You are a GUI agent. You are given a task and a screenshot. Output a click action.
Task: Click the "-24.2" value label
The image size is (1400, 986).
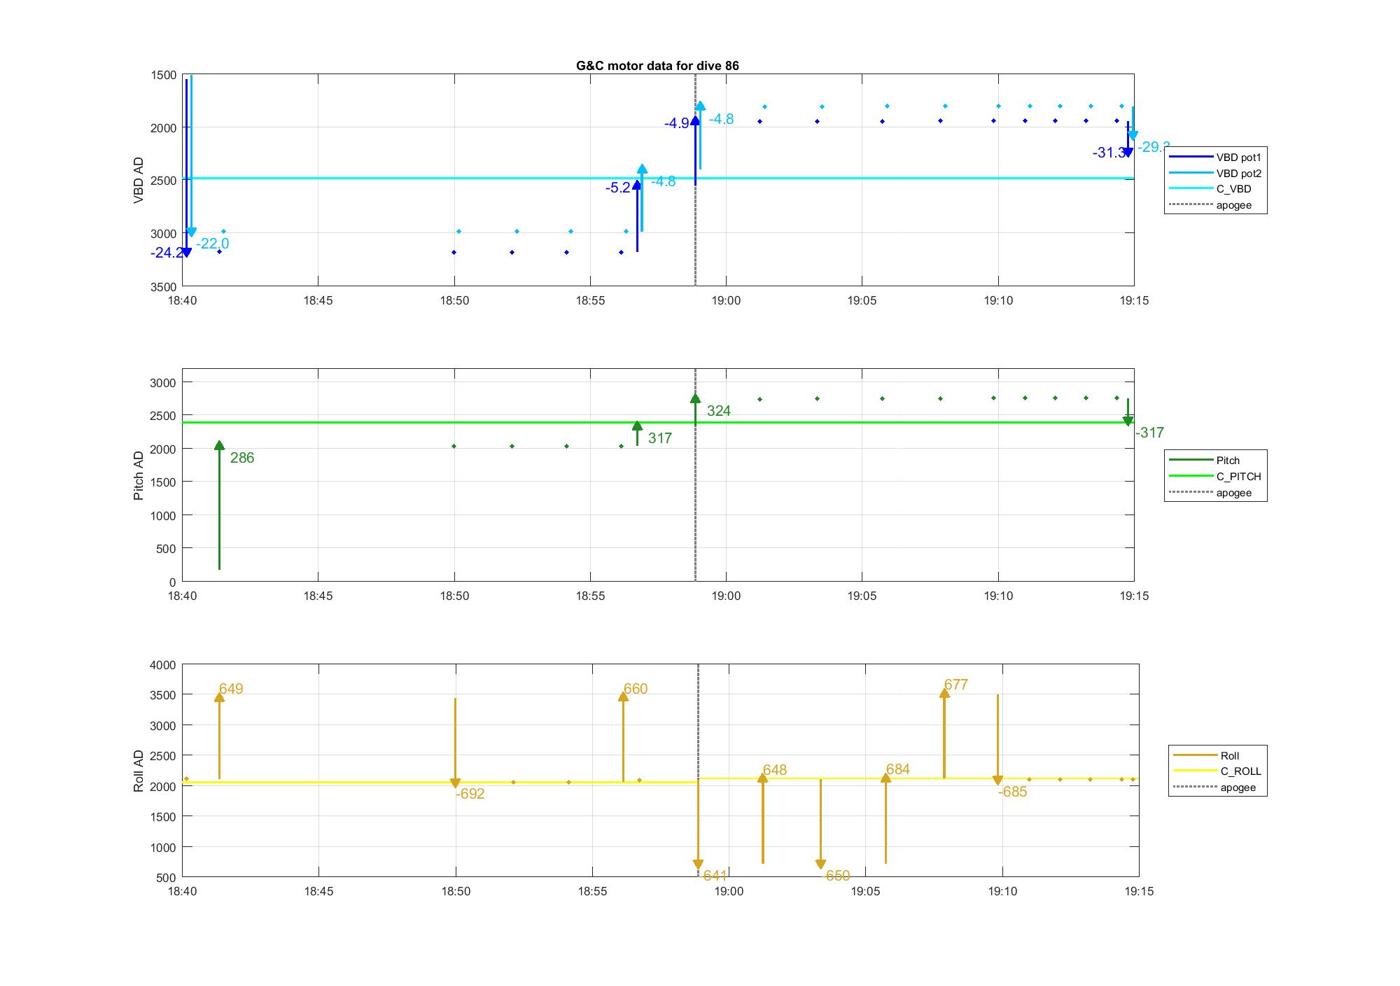(167, 253)
